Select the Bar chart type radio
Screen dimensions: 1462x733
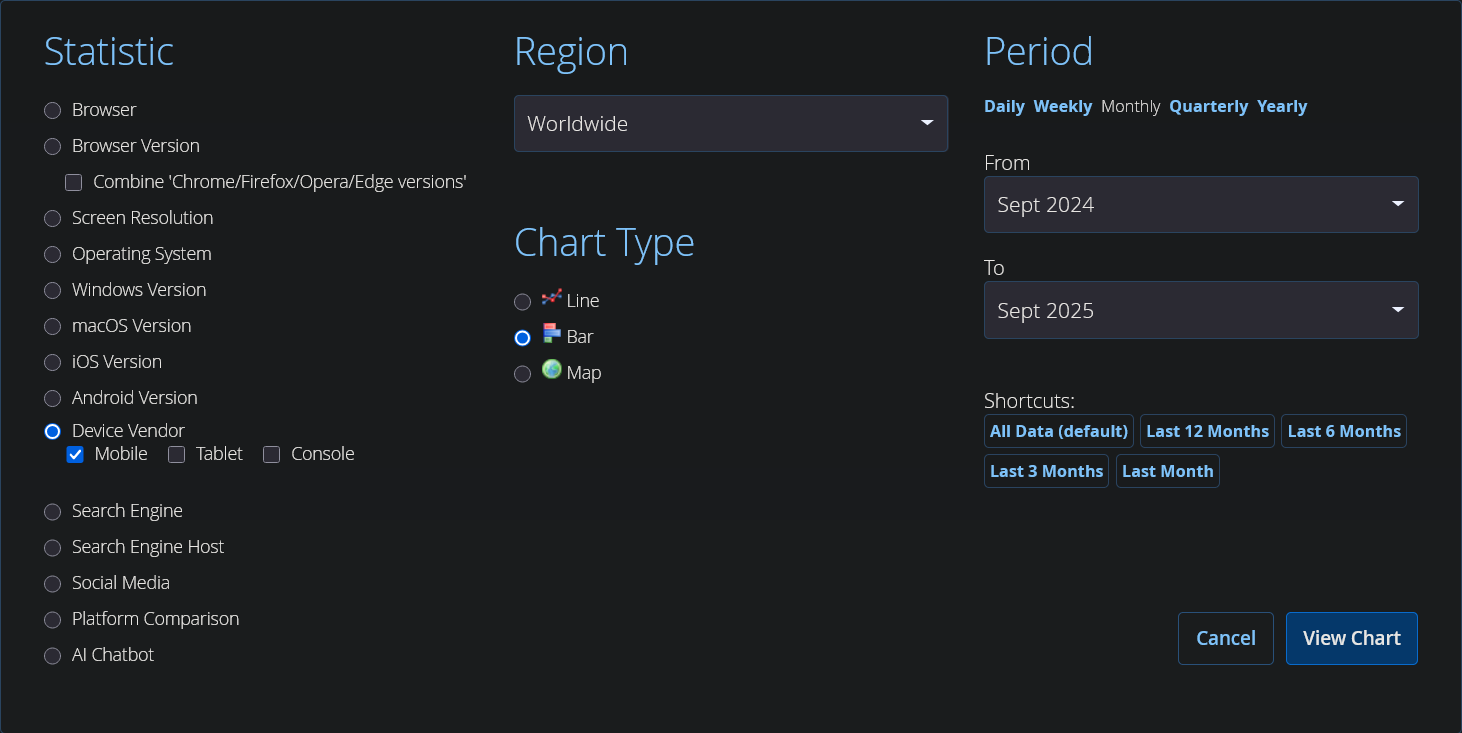522,338
